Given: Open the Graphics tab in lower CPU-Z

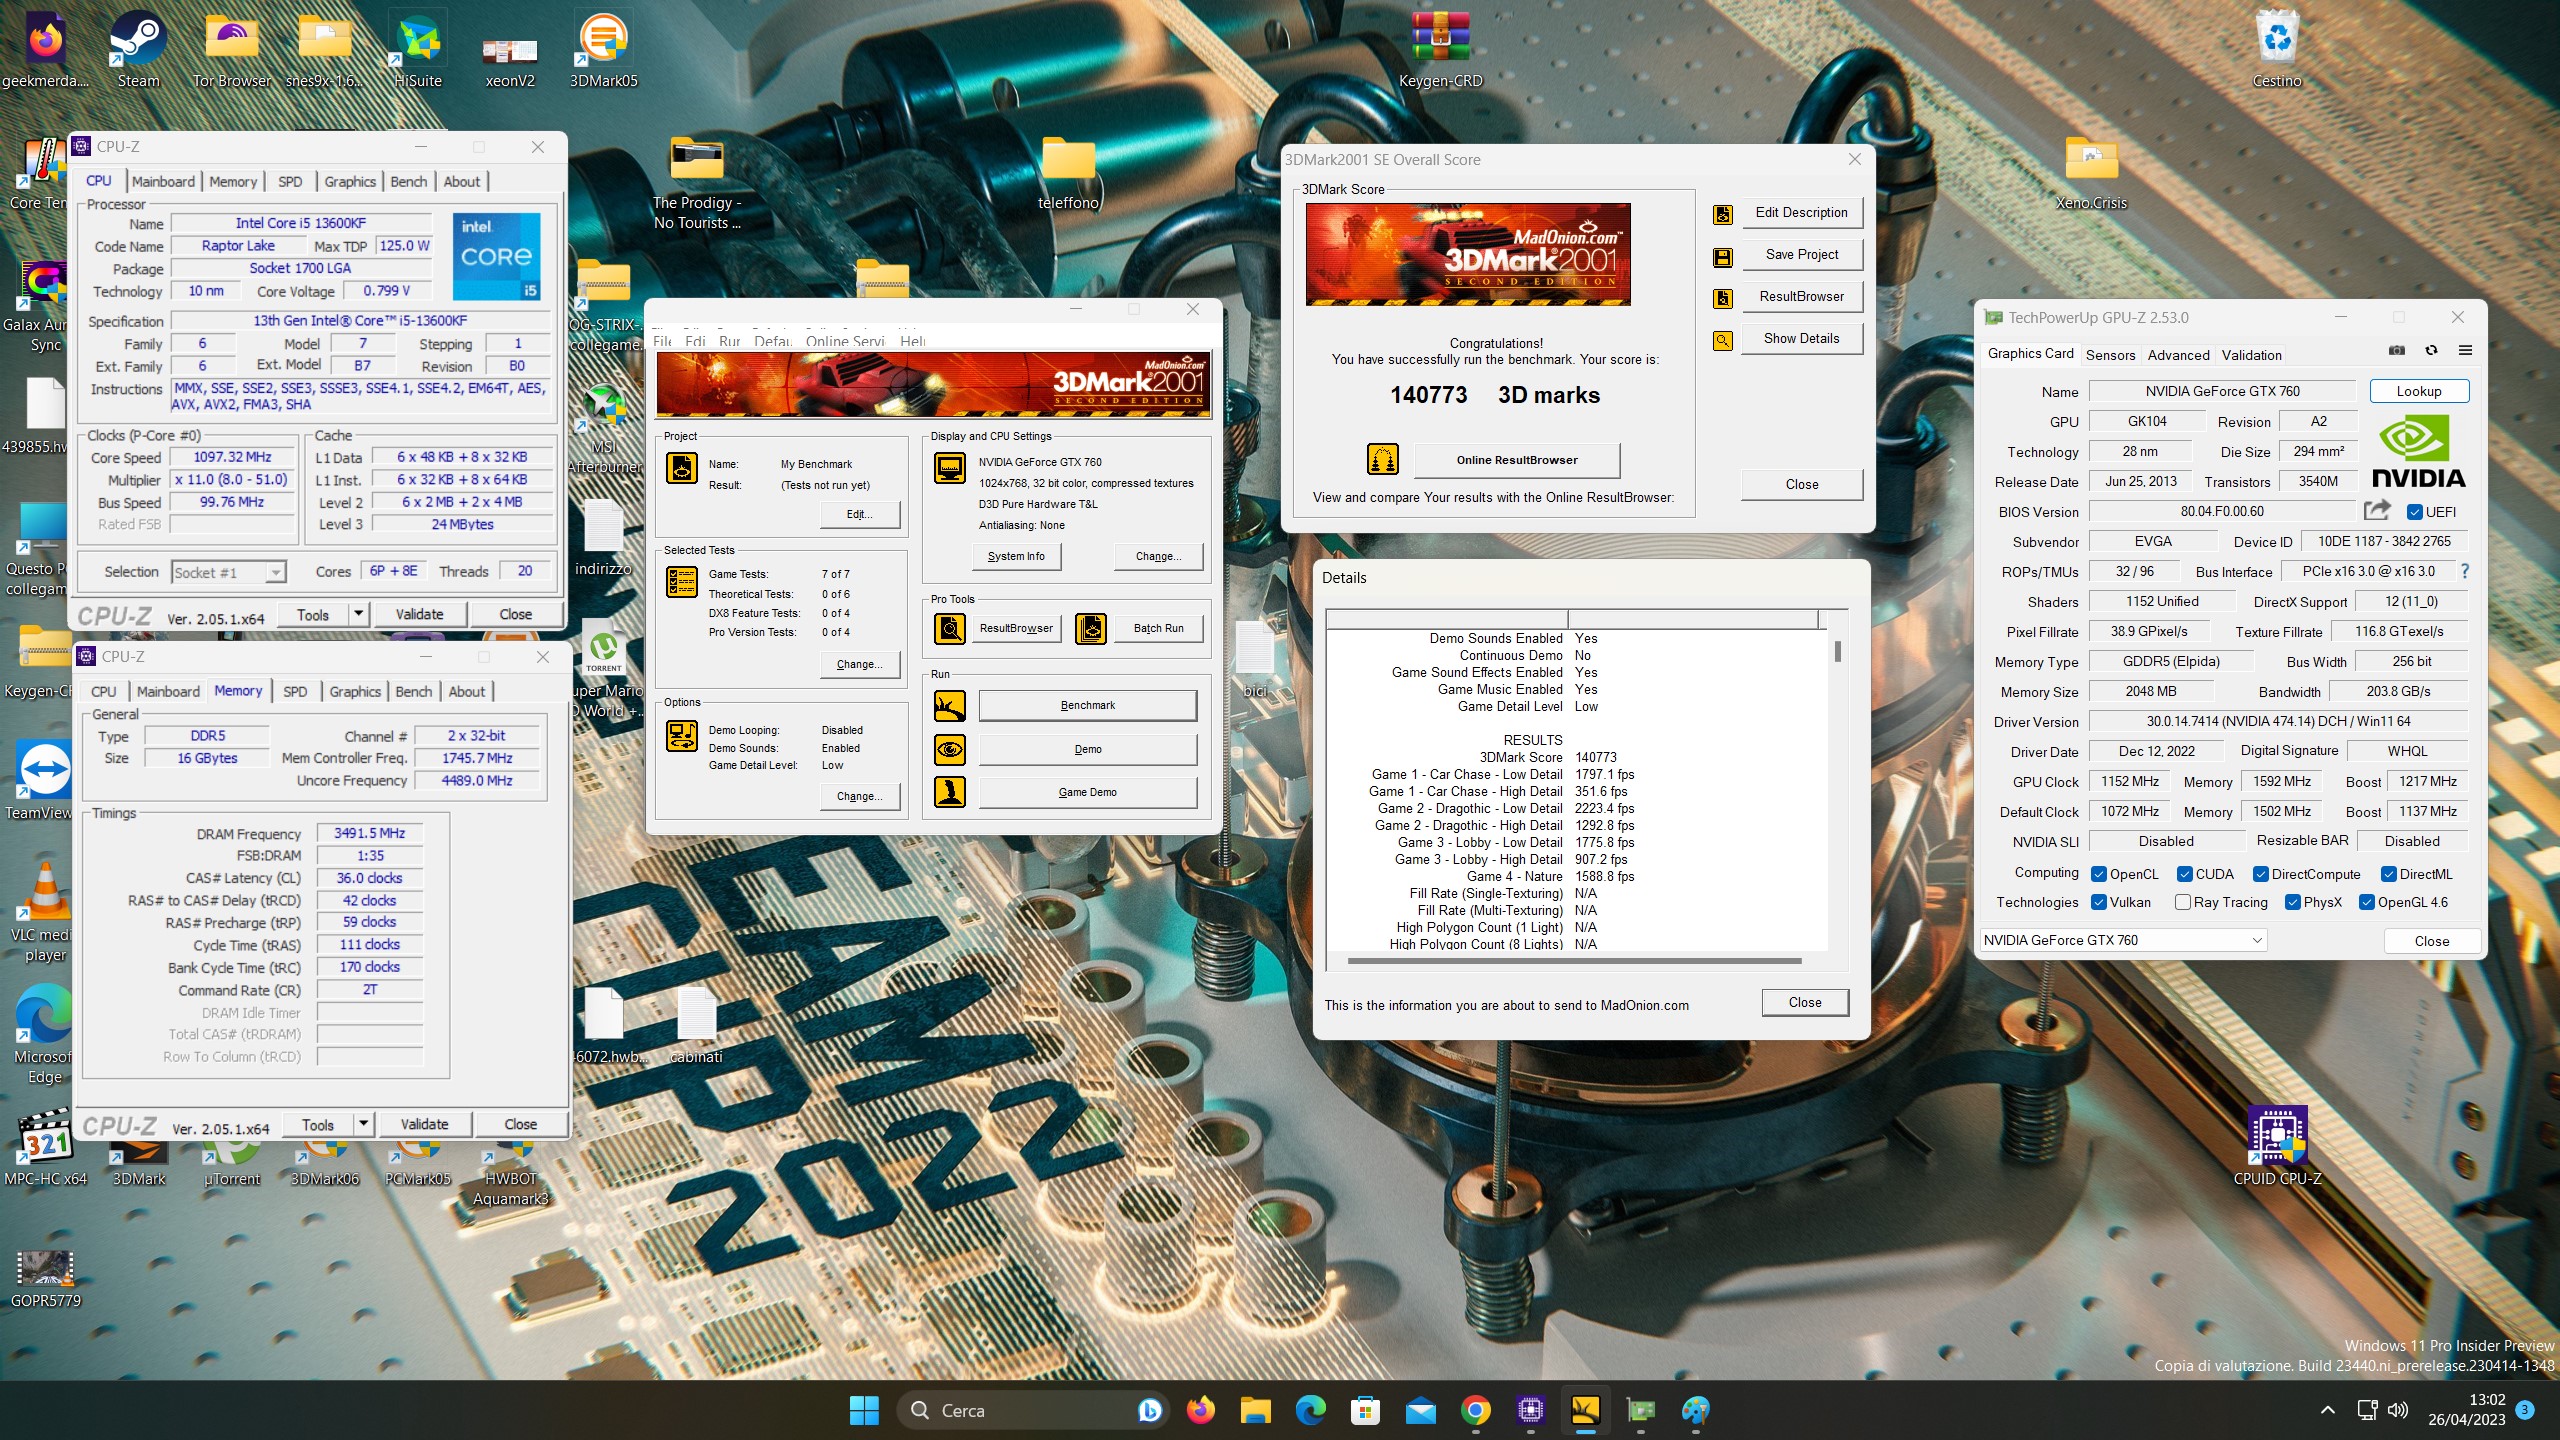Looking at the screenshot, I should tap(355, 691).
